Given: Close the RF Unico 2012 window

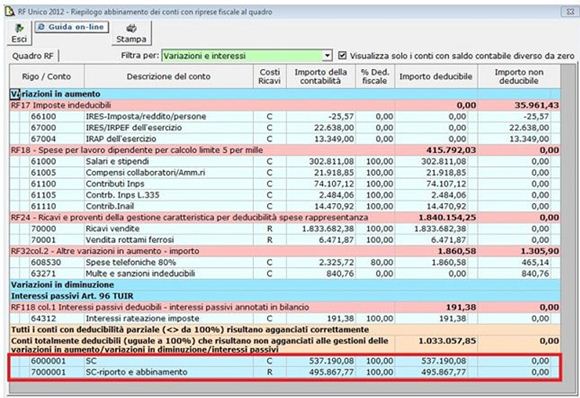Looking at the screenshot, I should click(x=570, y=12).
